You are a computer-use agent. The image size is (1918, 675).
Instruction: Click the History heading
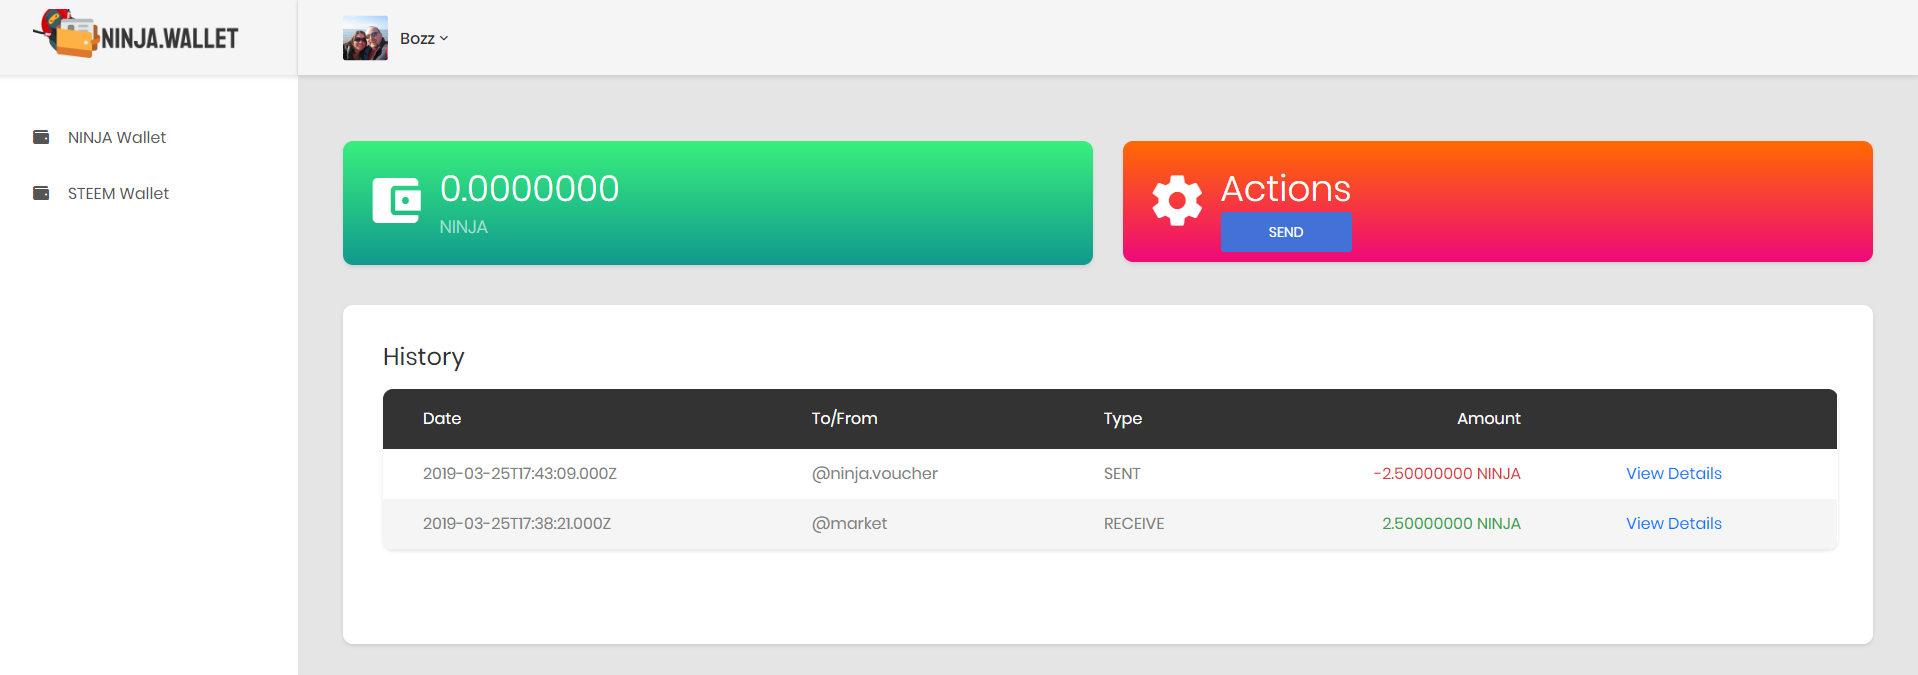click(x=424, y=357)
